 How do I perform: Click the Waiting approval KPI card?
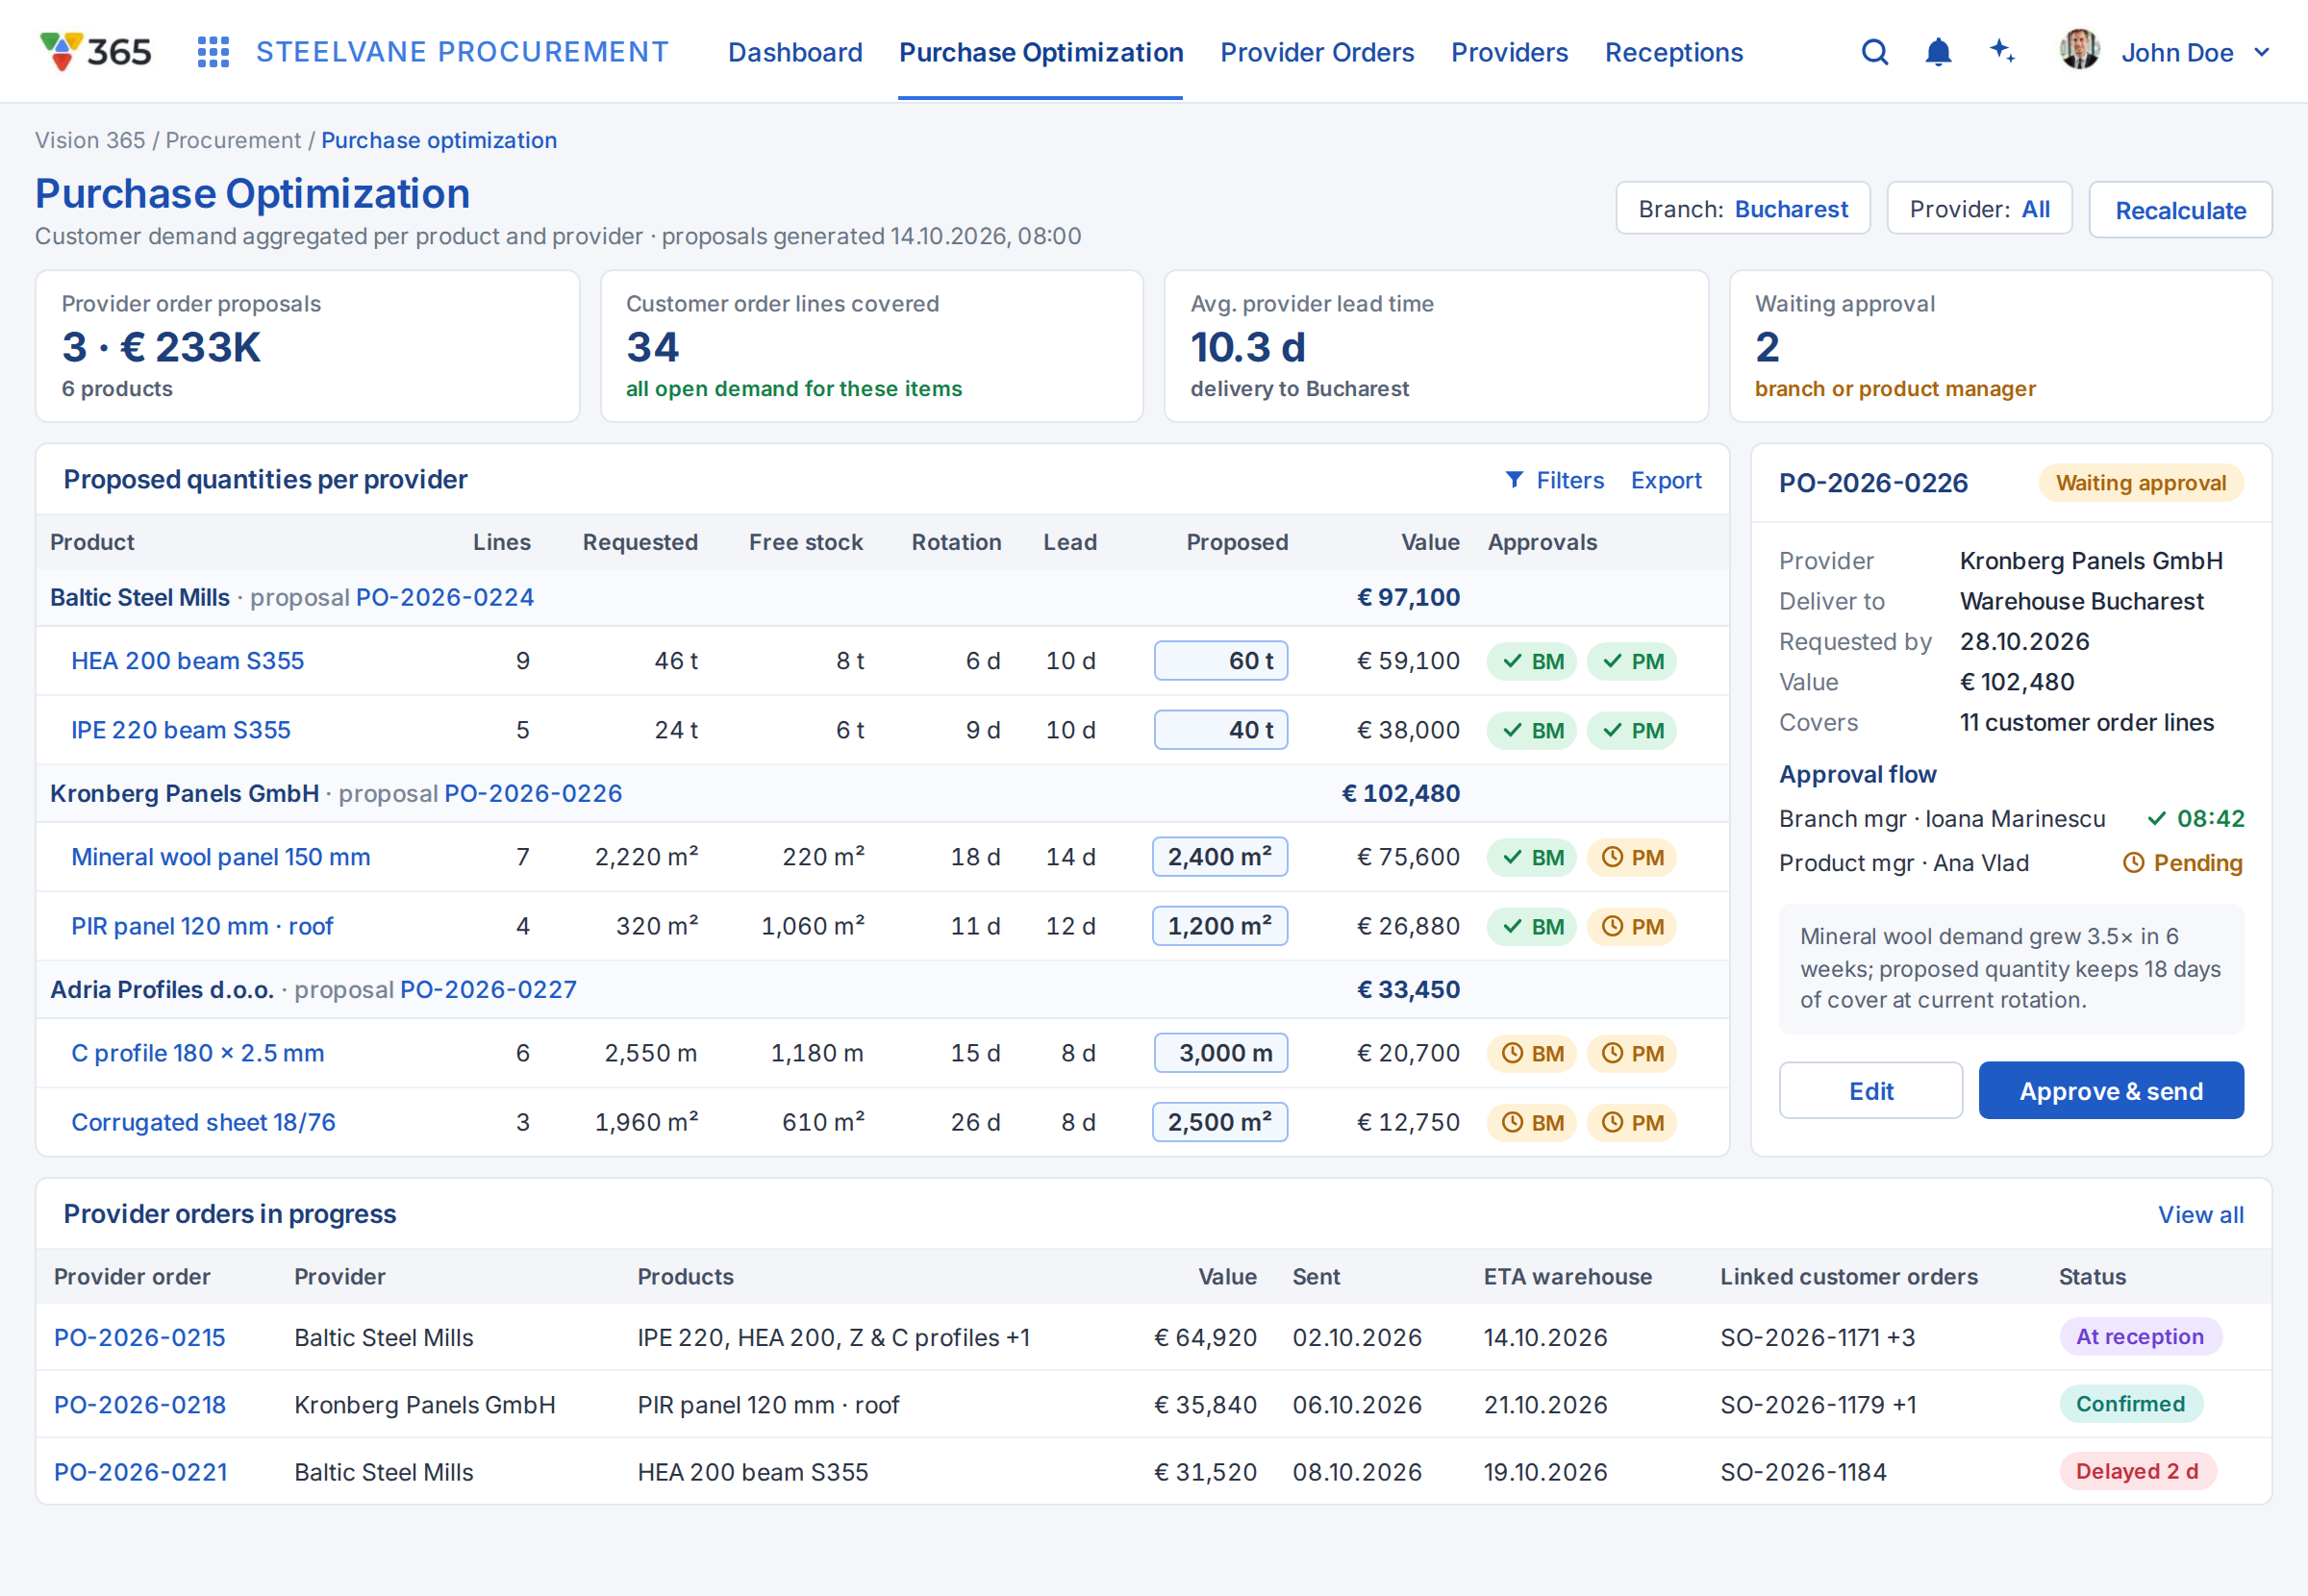(2000, 346)
